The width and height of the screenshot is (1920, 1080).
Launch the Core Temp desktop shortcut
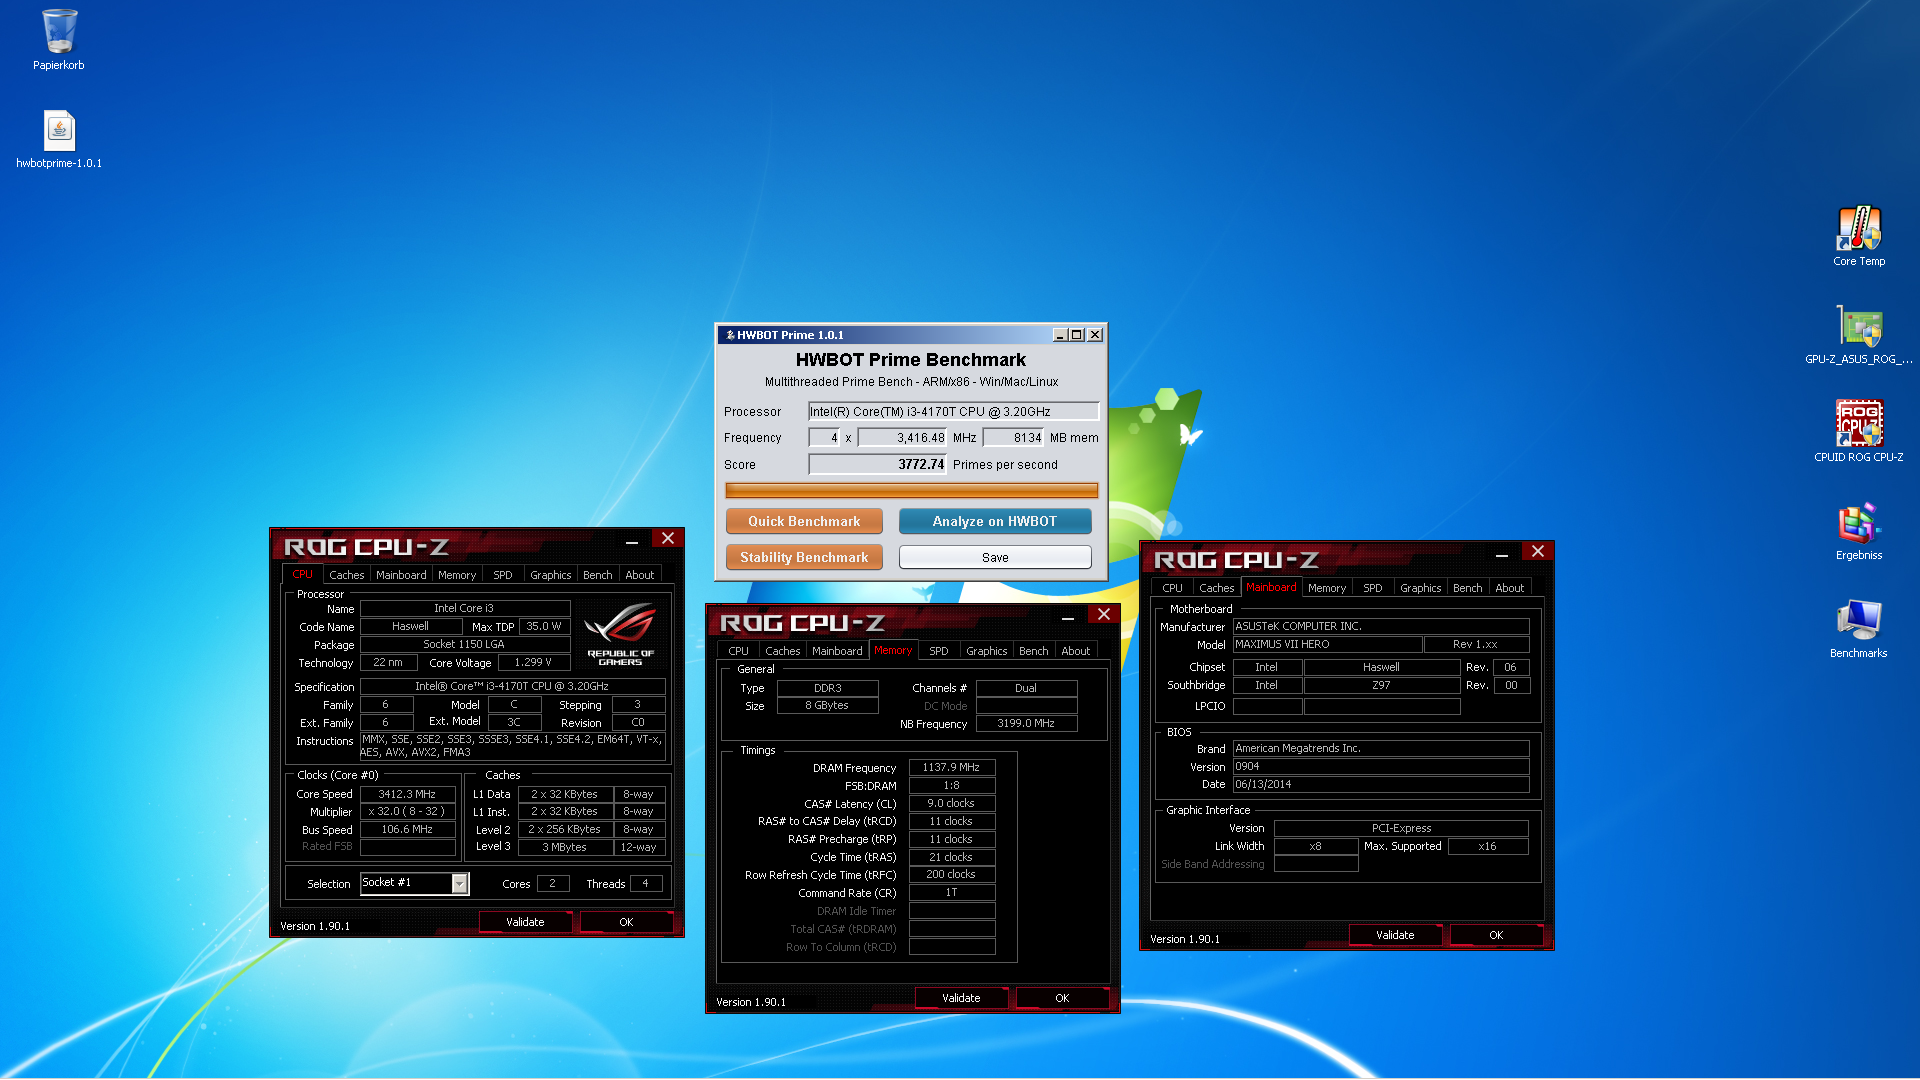pyautogui.click(x=1859, y=237)
